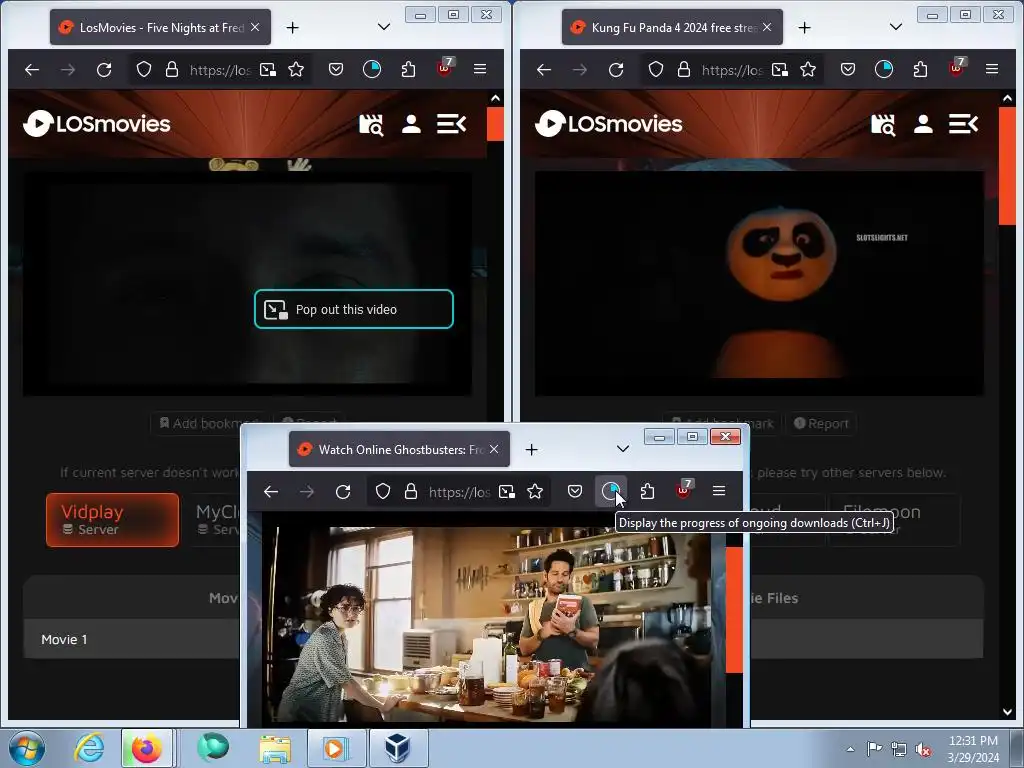Open movie search icon in Five Nights window

coord(371,124)
